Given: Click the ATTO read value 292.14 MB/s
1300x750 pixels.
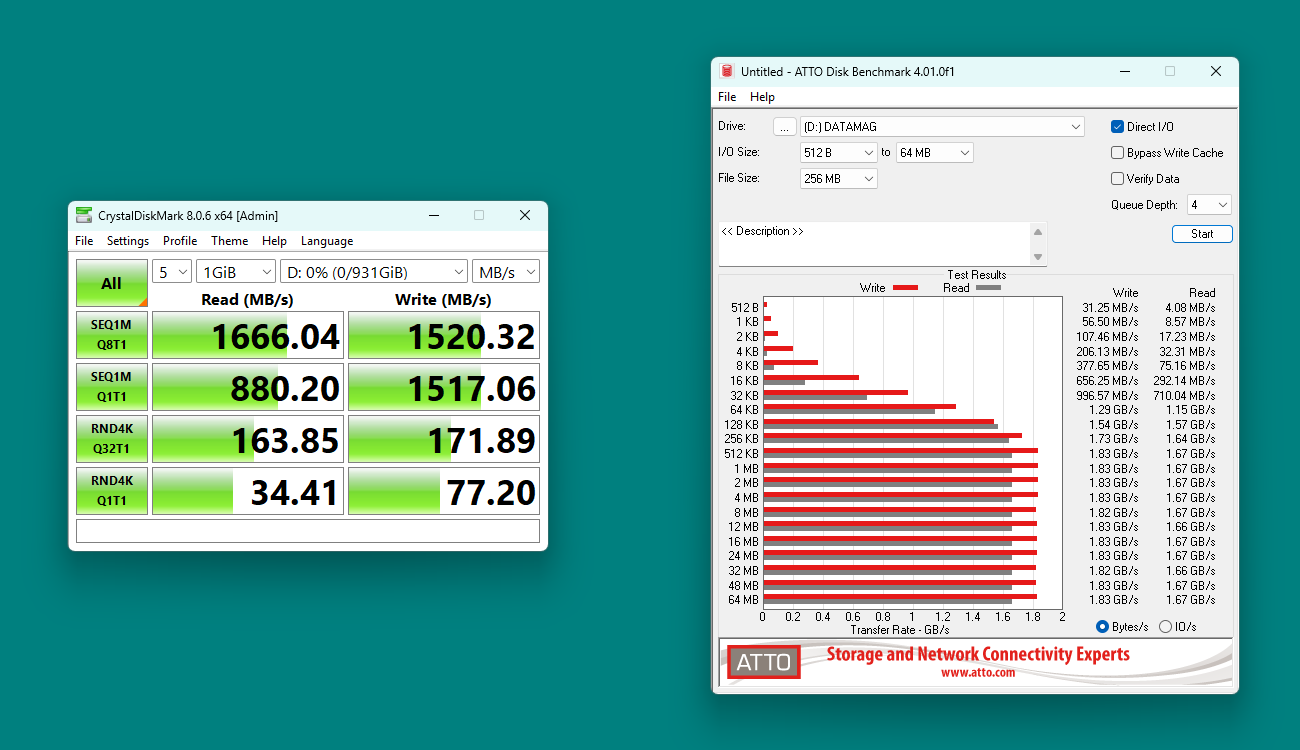Looking at the screenshot, I should pyautogui.click(x=1185, y=381).
